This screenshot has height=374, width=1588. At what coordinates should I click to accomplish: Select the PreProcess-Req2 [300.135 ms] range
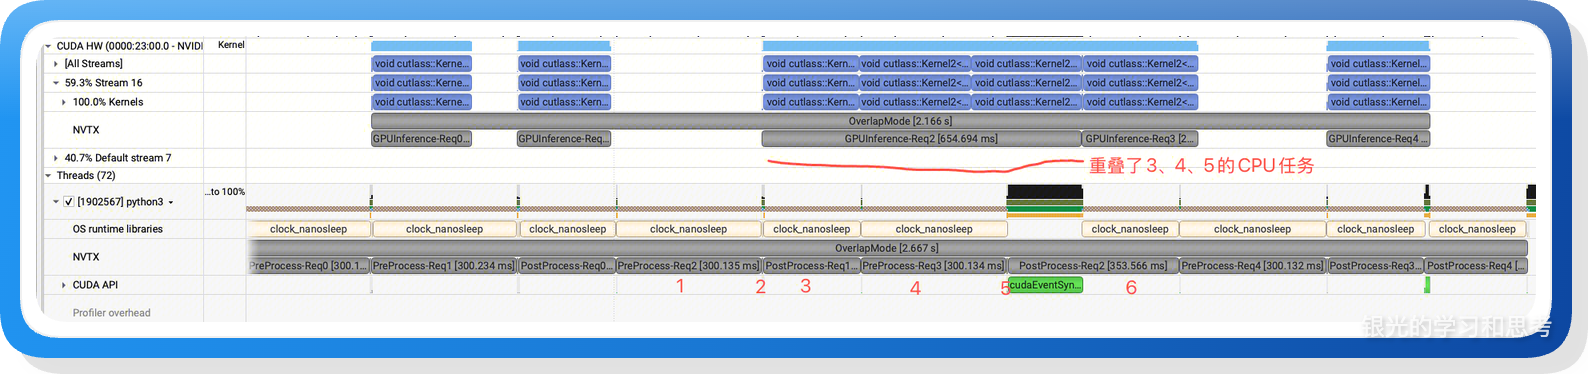689,266
